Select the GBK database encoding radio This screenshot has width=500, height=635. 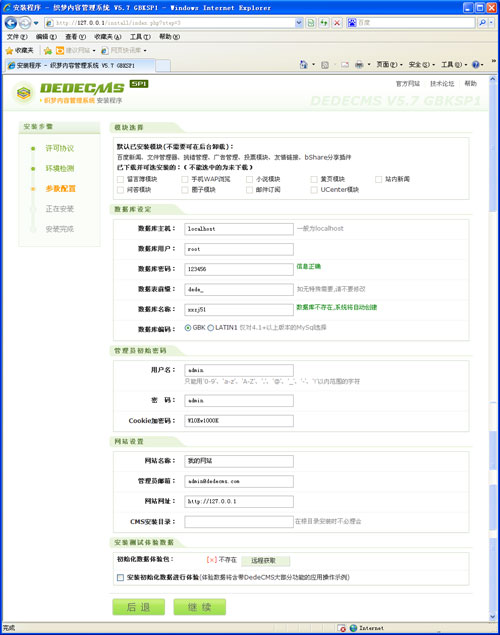[188, 328]
